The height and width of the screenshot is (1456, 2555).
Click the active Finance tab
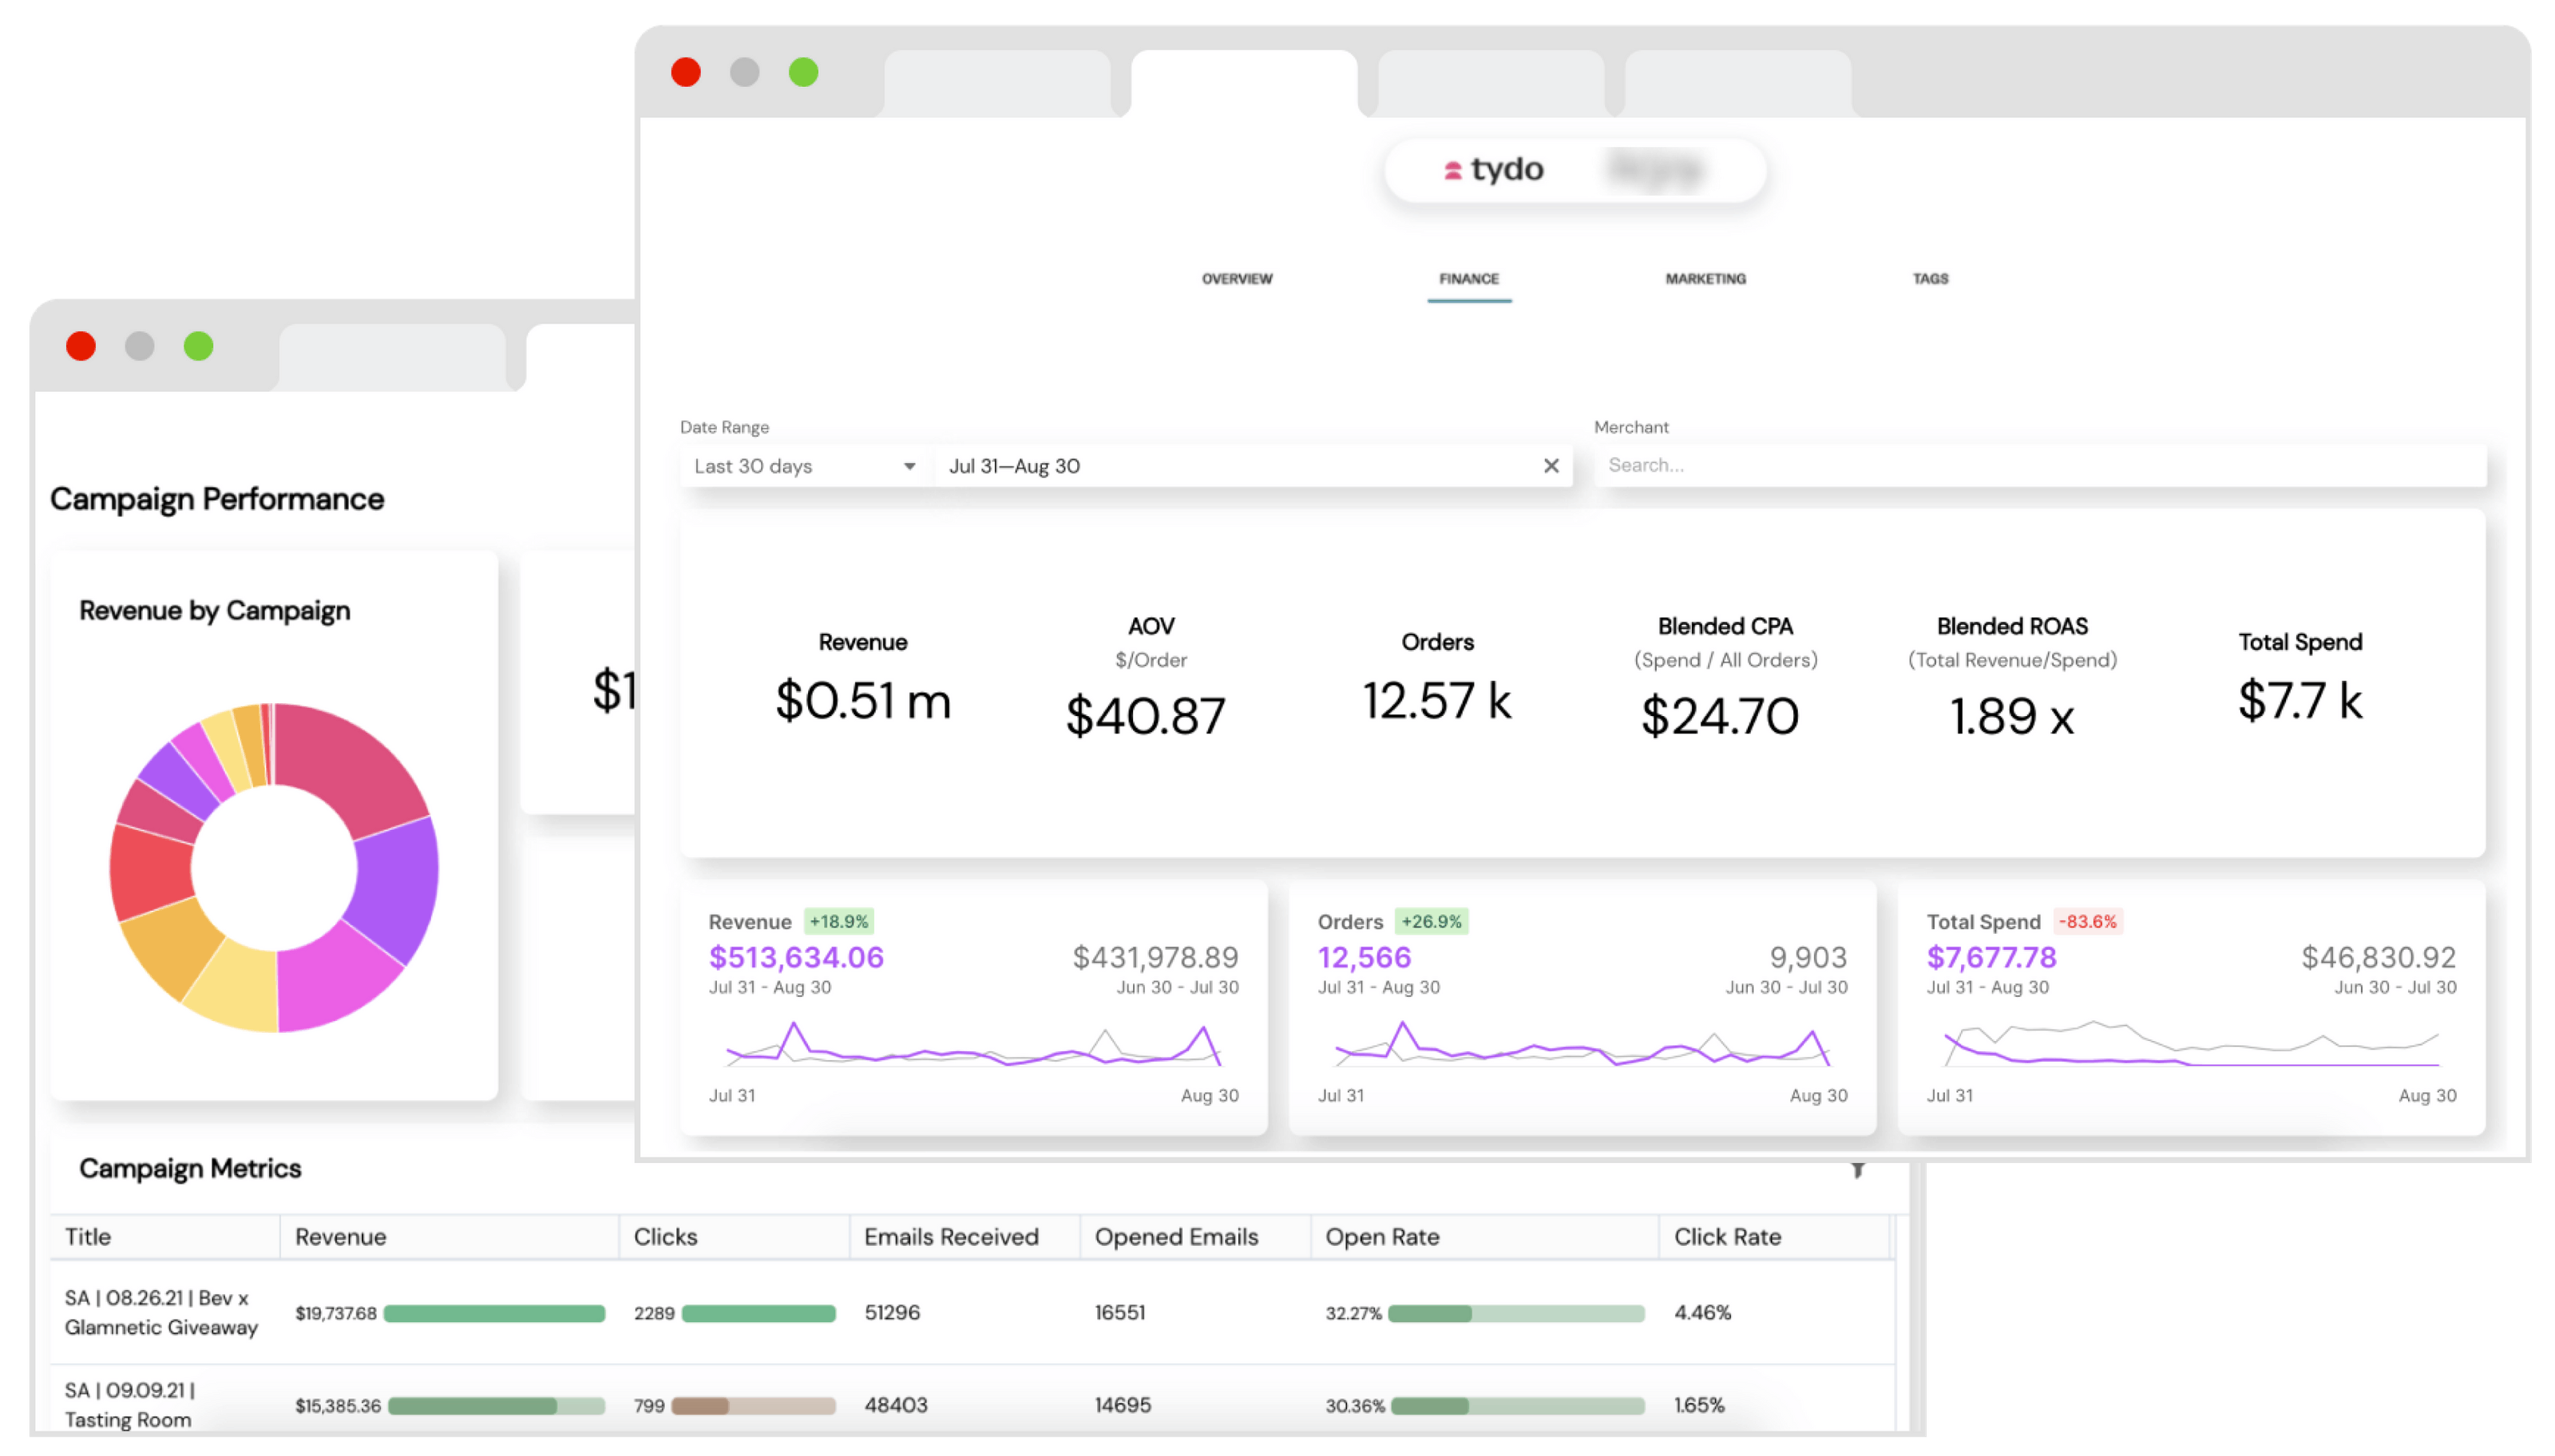(1468, 279)
